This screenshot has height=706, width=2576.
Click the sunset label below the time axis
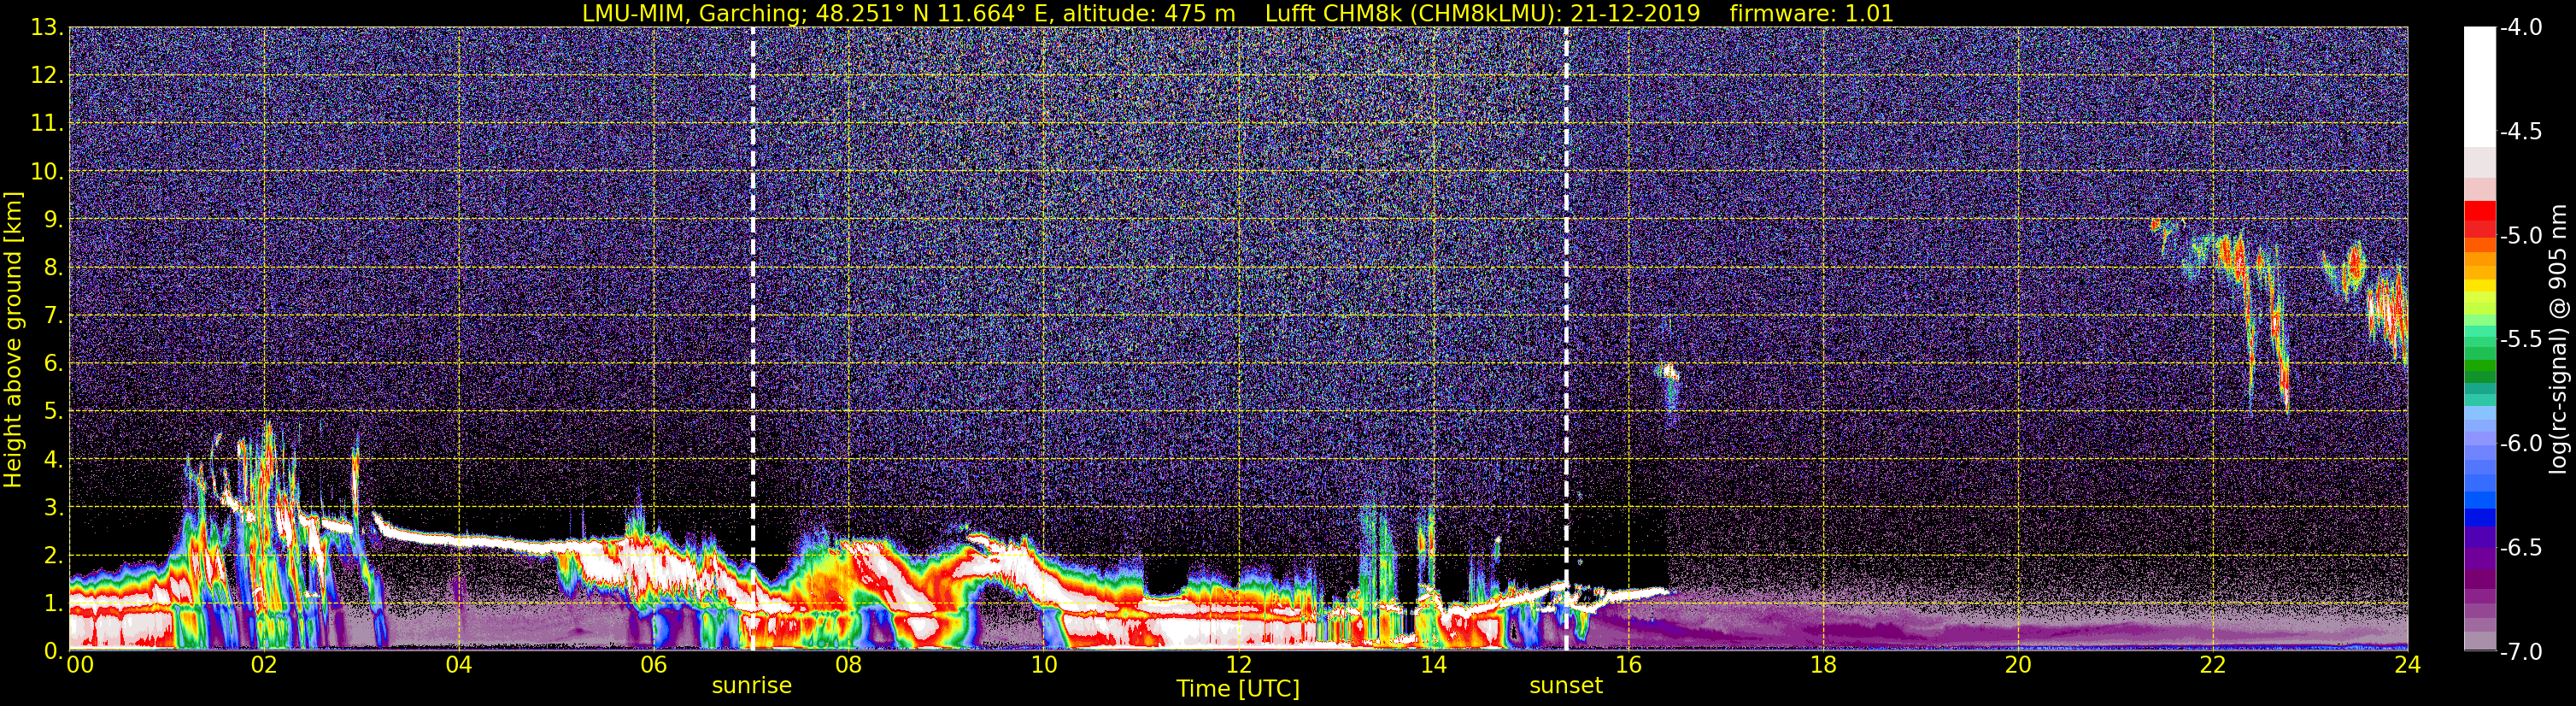coord(1565,686)
